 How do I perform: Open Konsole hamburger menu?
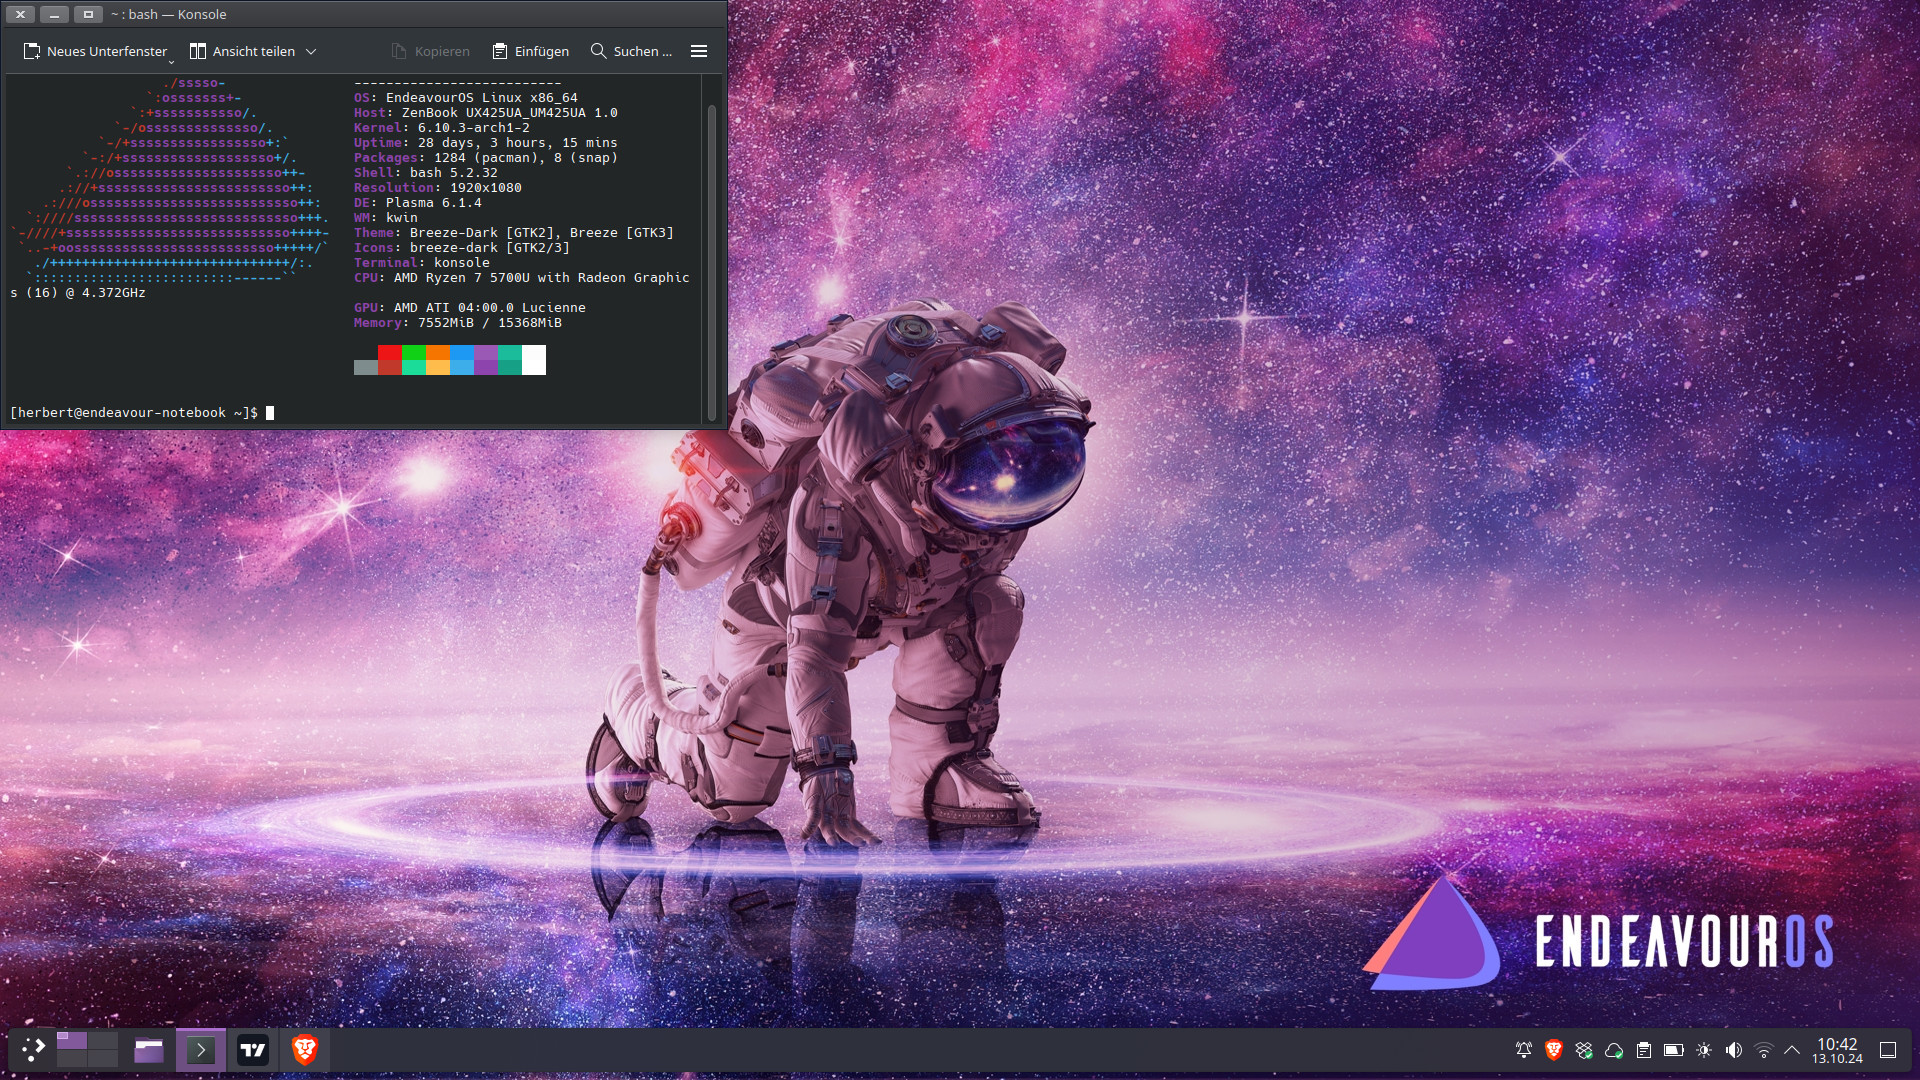(699, 51)
